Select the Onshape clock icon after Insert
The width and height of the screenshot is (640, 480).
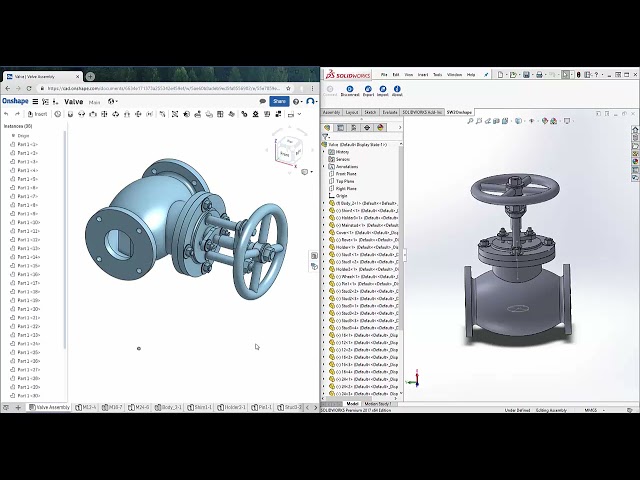[58, 114]
